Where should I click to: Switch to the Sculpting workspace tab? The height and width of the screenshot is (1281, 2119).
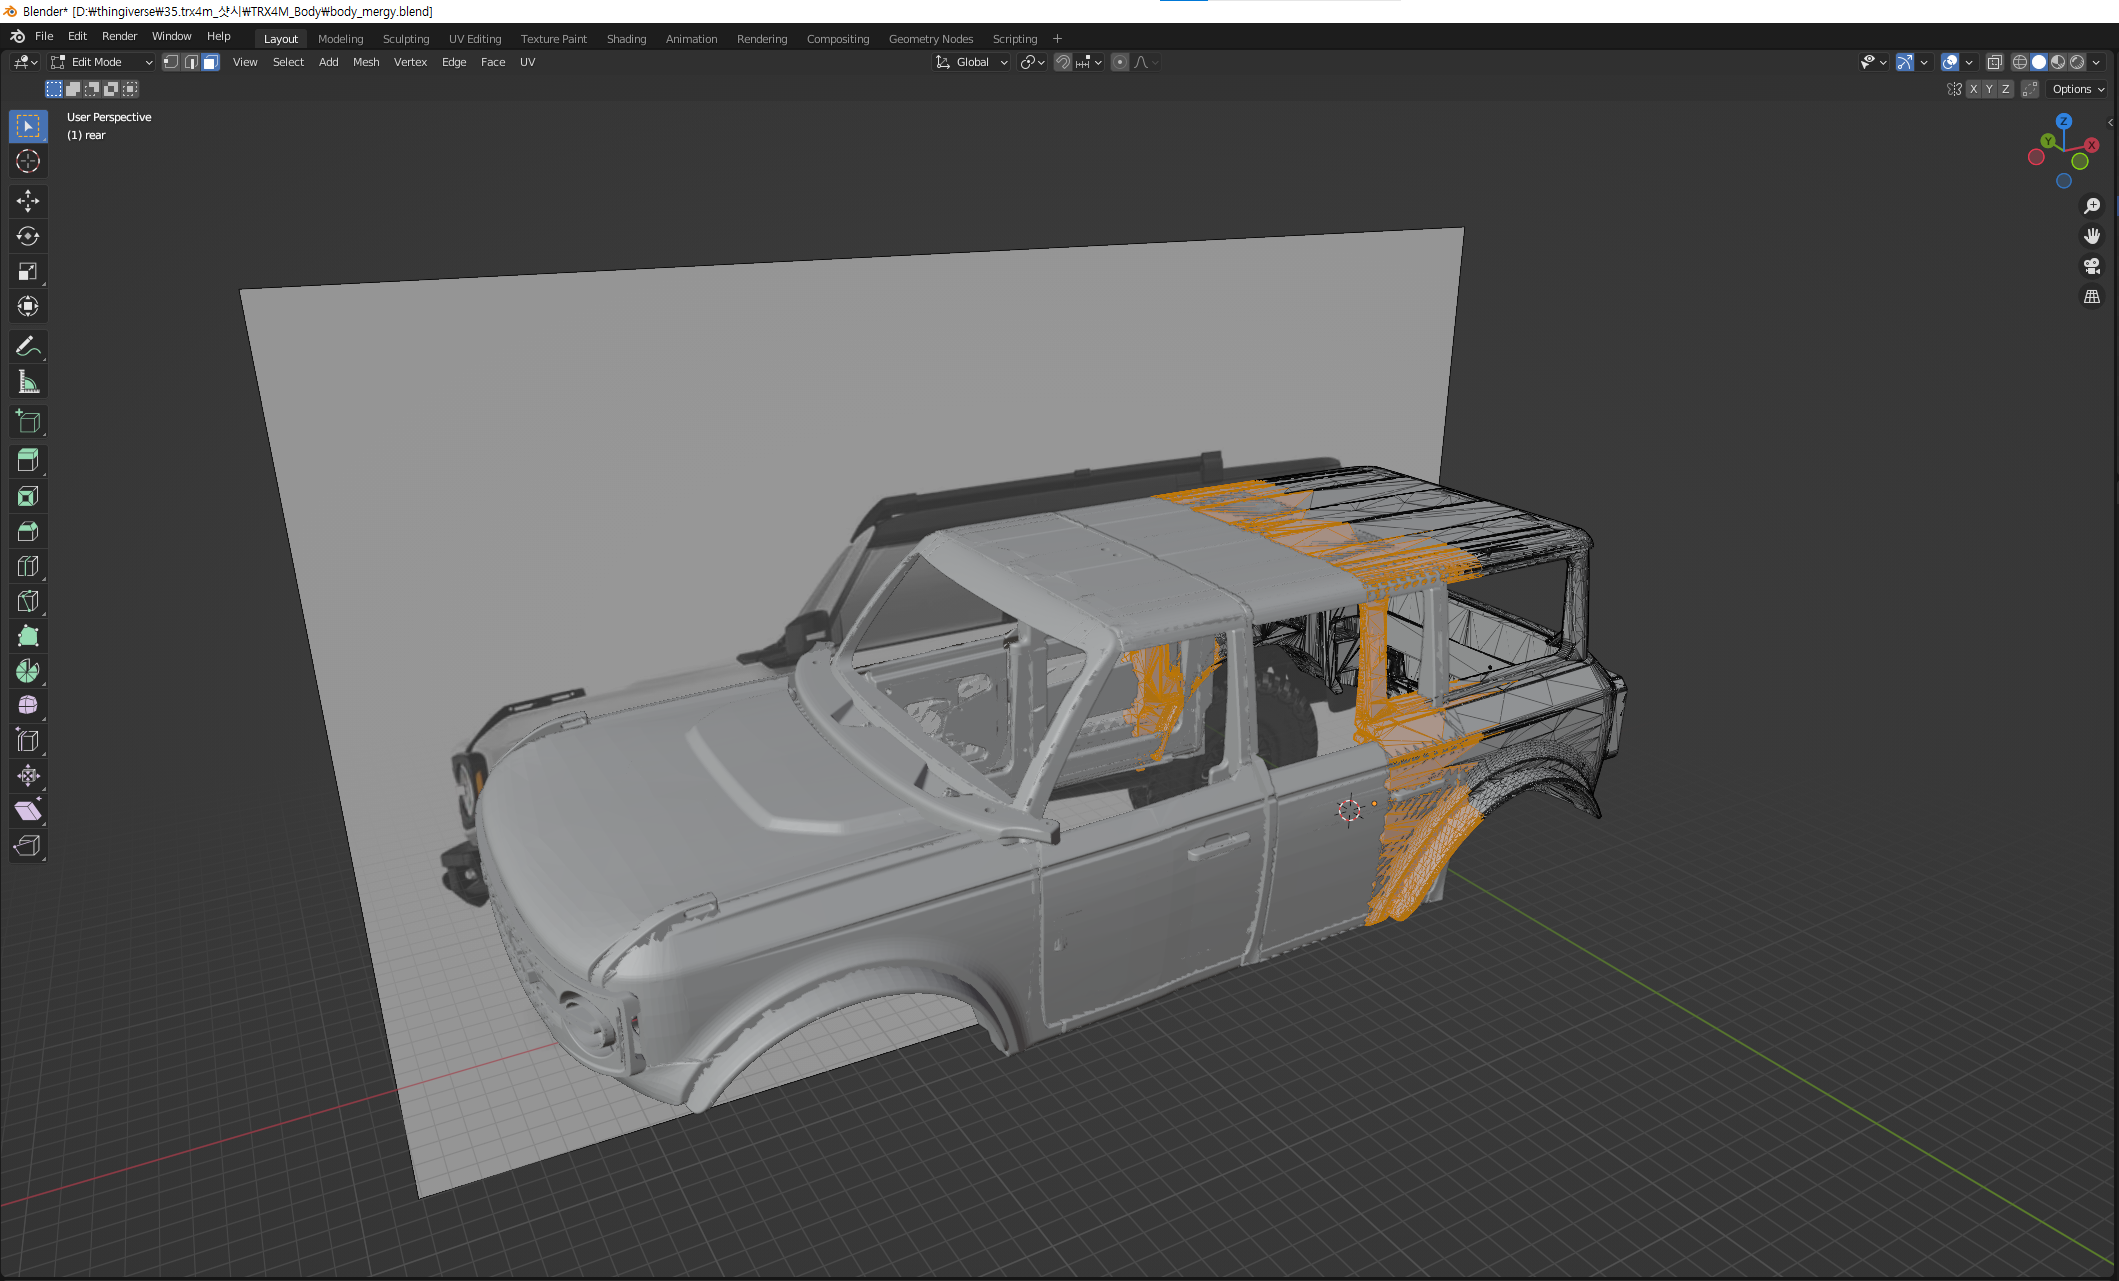coord(405,39)
